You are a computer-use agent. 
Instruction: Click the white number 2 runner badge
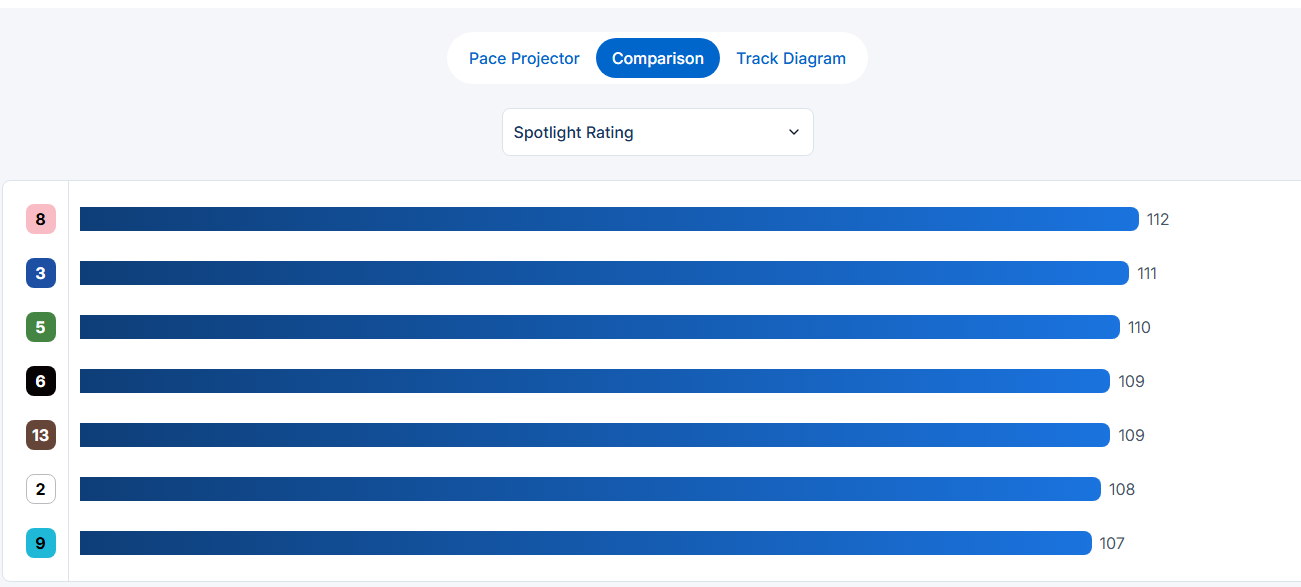coord(41,489)
